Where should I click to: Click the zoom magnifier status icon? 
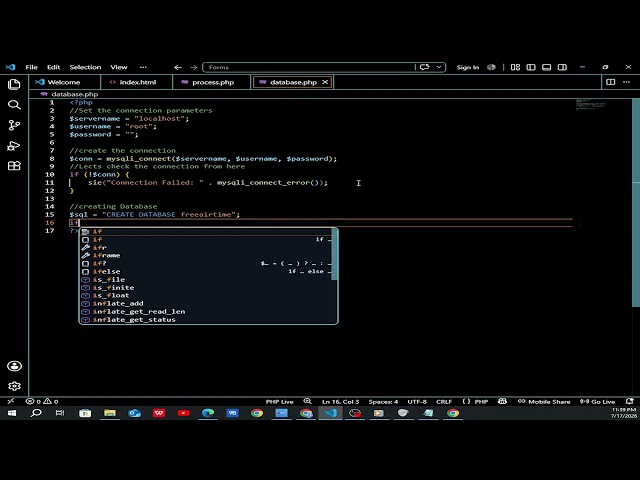tap(307, 401)
